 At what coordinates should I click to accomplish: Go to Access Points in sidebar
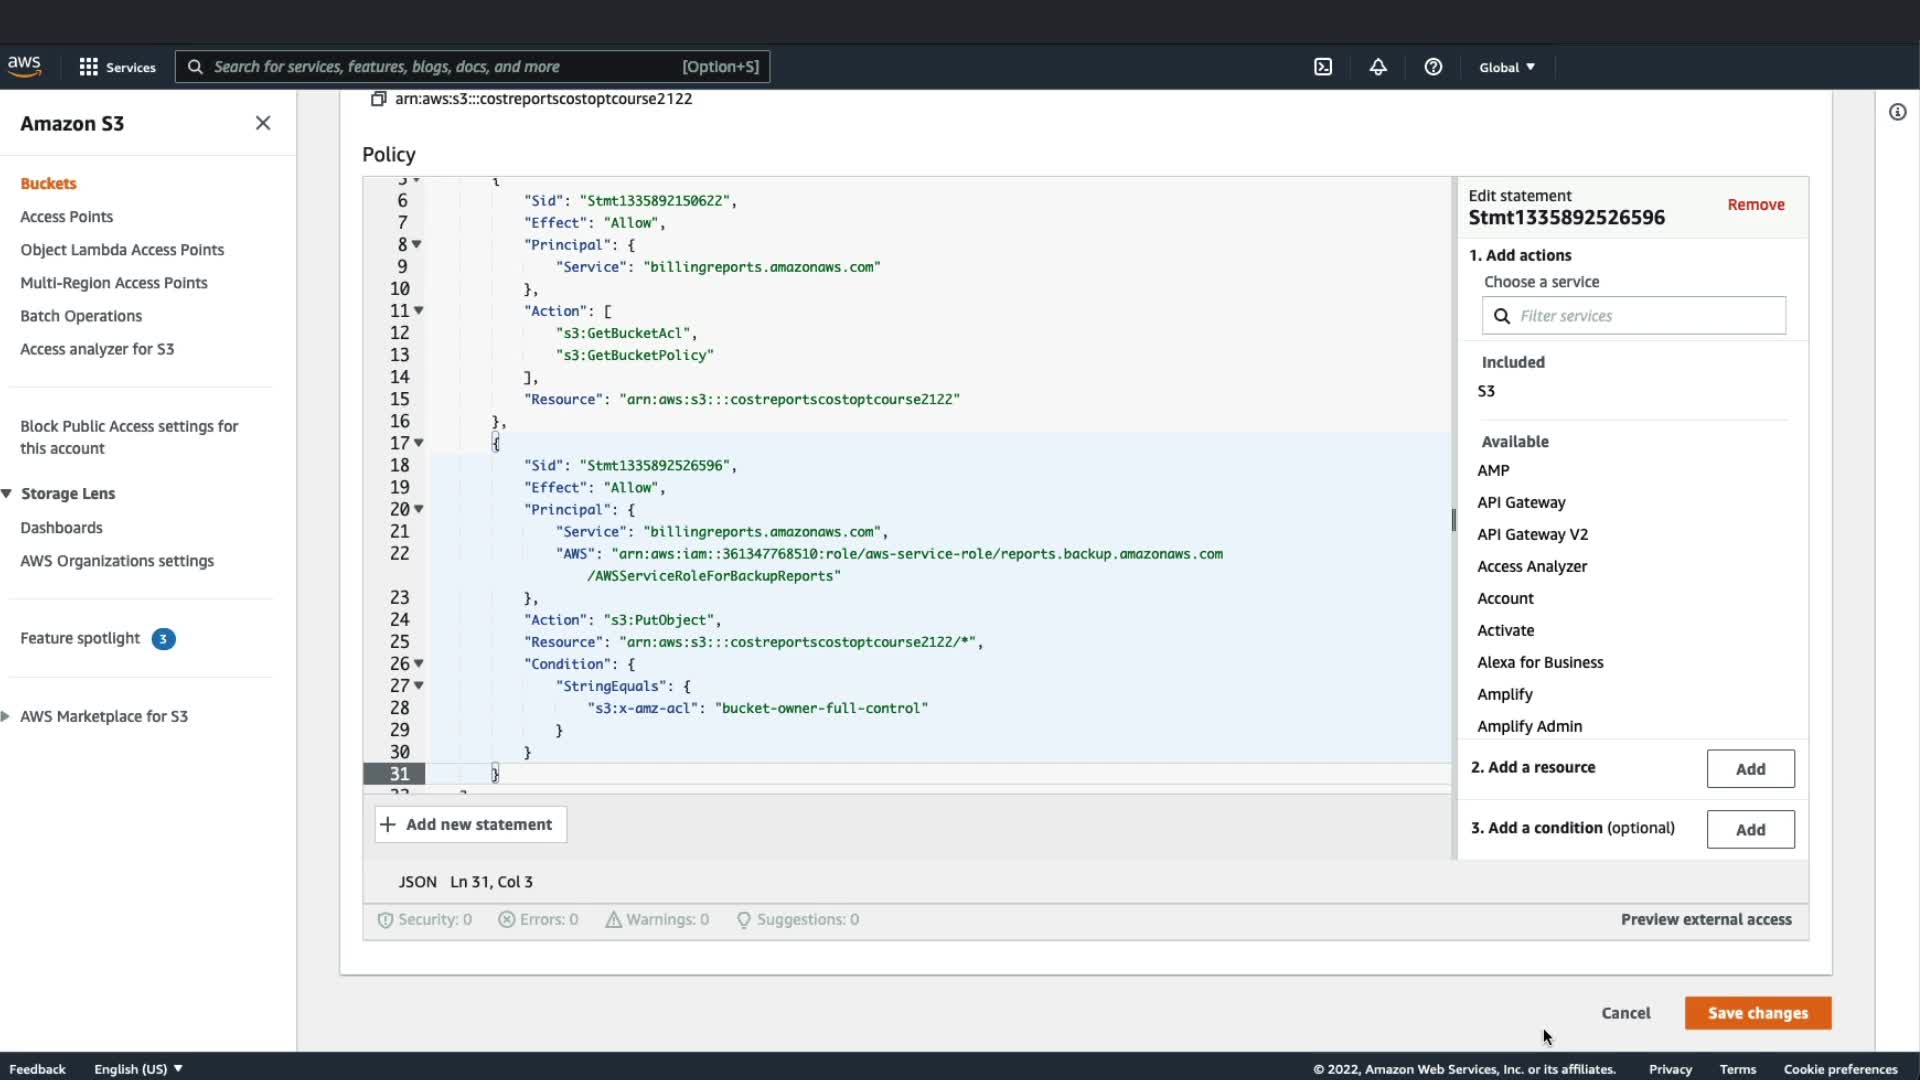pyautogui.click(x=66, y=217)
